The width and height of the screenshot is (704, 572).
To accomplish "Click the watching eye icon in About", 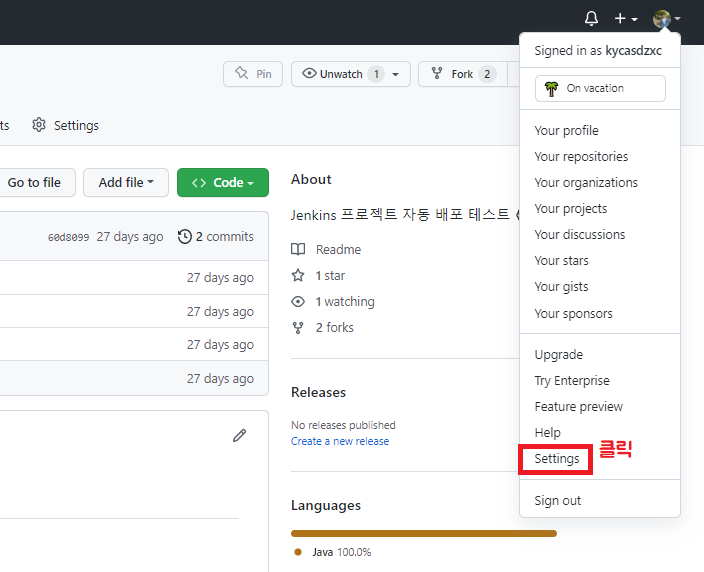I will [x=298, y=301].
